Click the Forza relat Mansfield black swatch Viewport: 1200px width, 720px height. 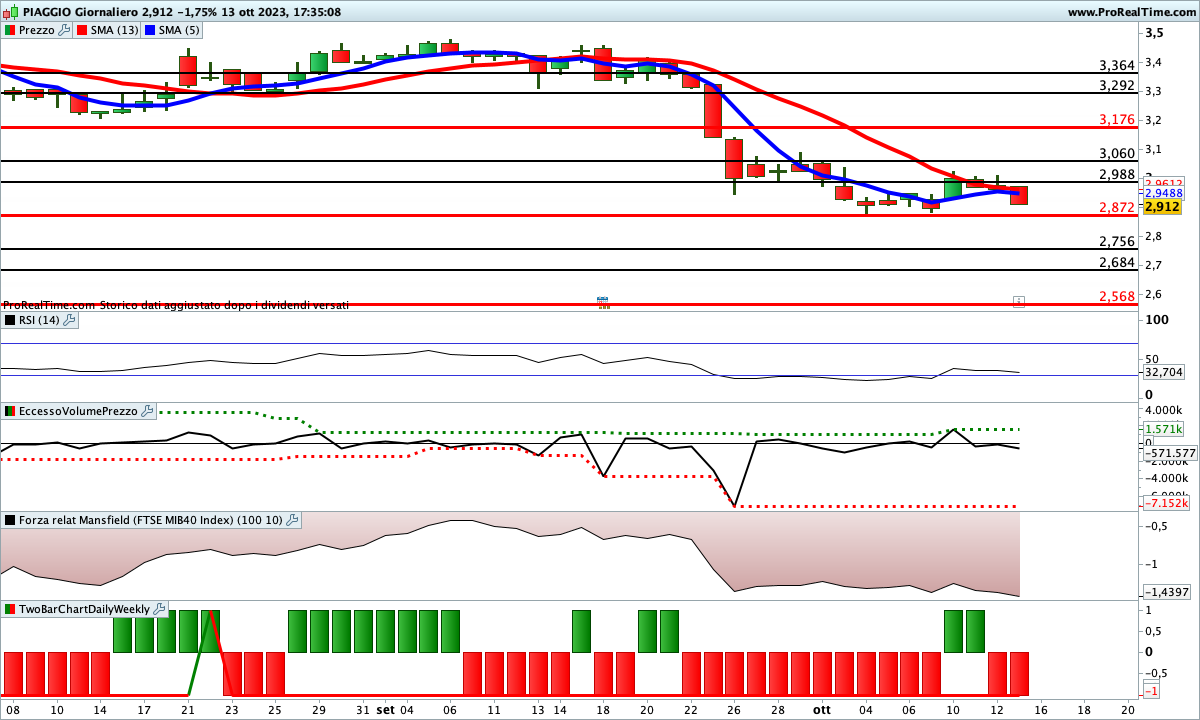10,520
